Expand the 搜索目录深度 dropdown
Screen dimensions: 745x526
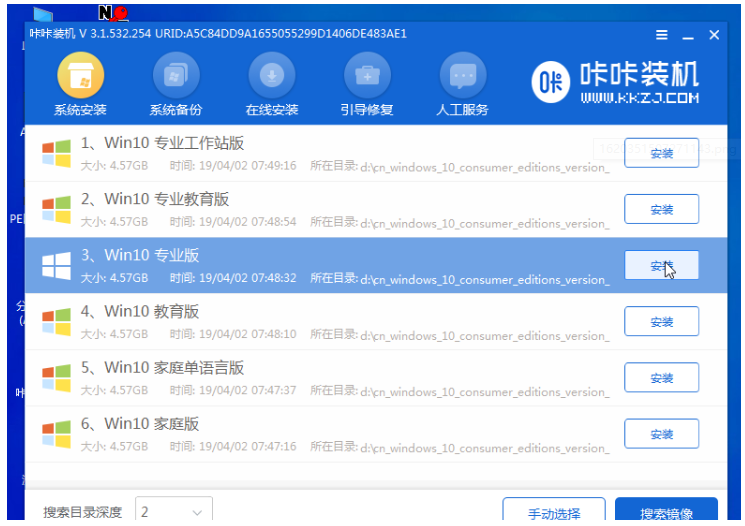[174, 512]
